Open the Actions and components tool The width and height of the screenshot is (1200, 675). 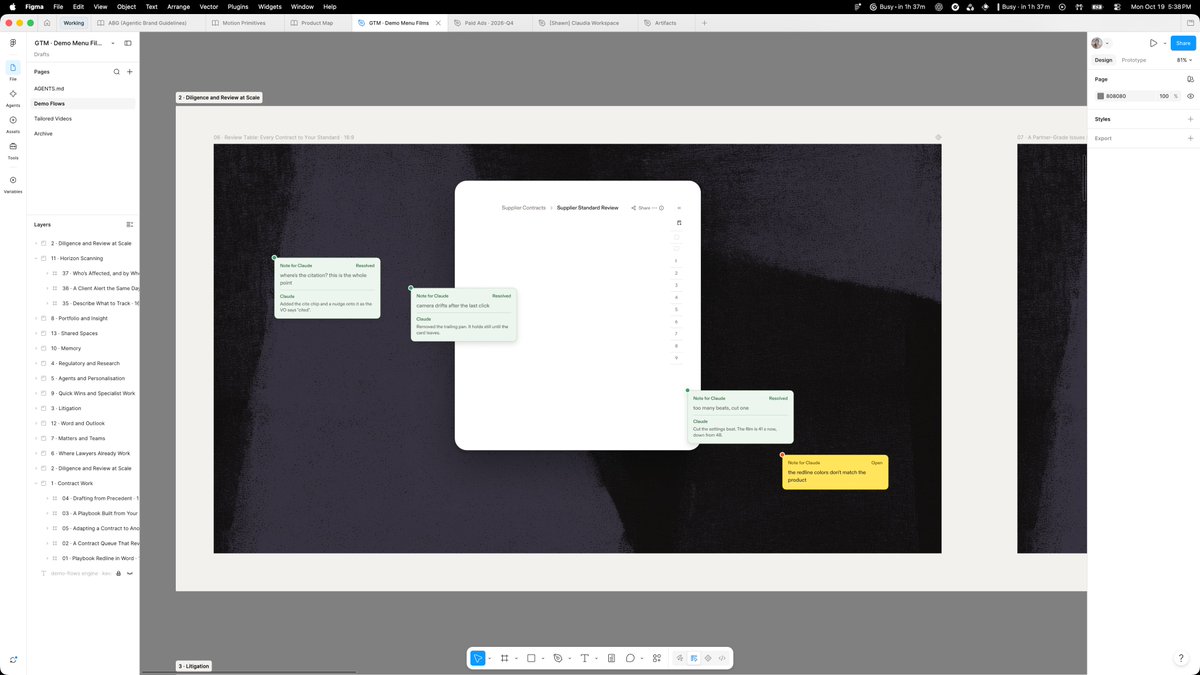657,658
